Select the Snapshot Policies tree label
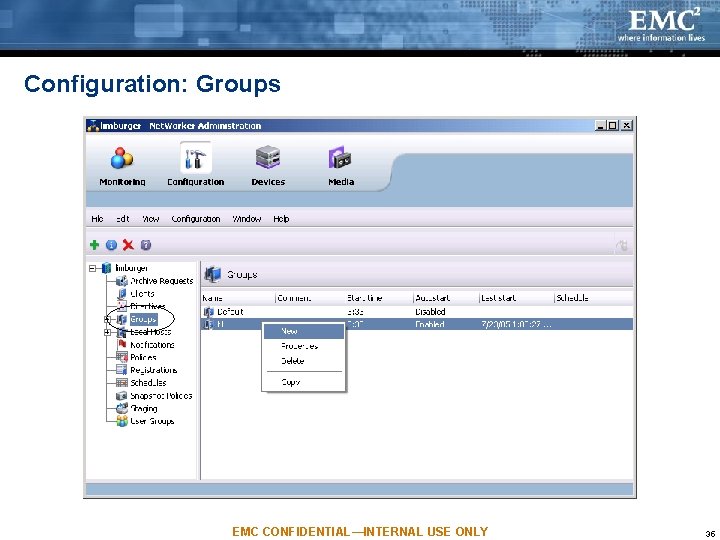The image size is (720, 540). pos(161,395)
